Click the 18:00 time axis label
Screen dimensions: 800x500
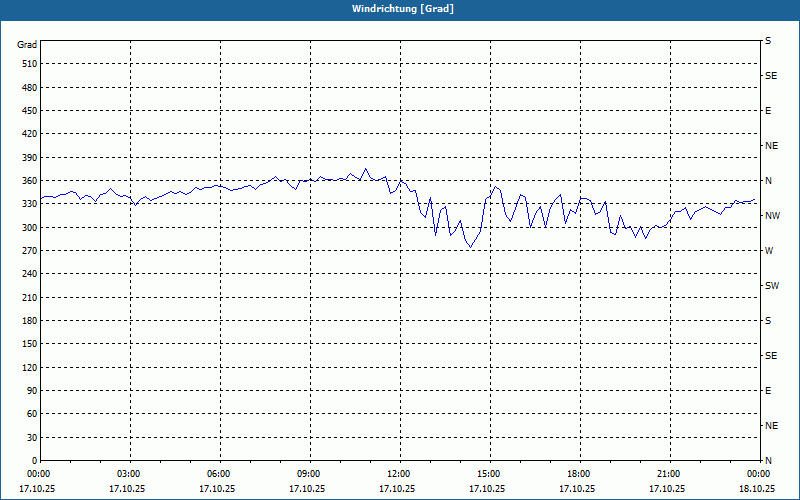[x=578, y=474]
